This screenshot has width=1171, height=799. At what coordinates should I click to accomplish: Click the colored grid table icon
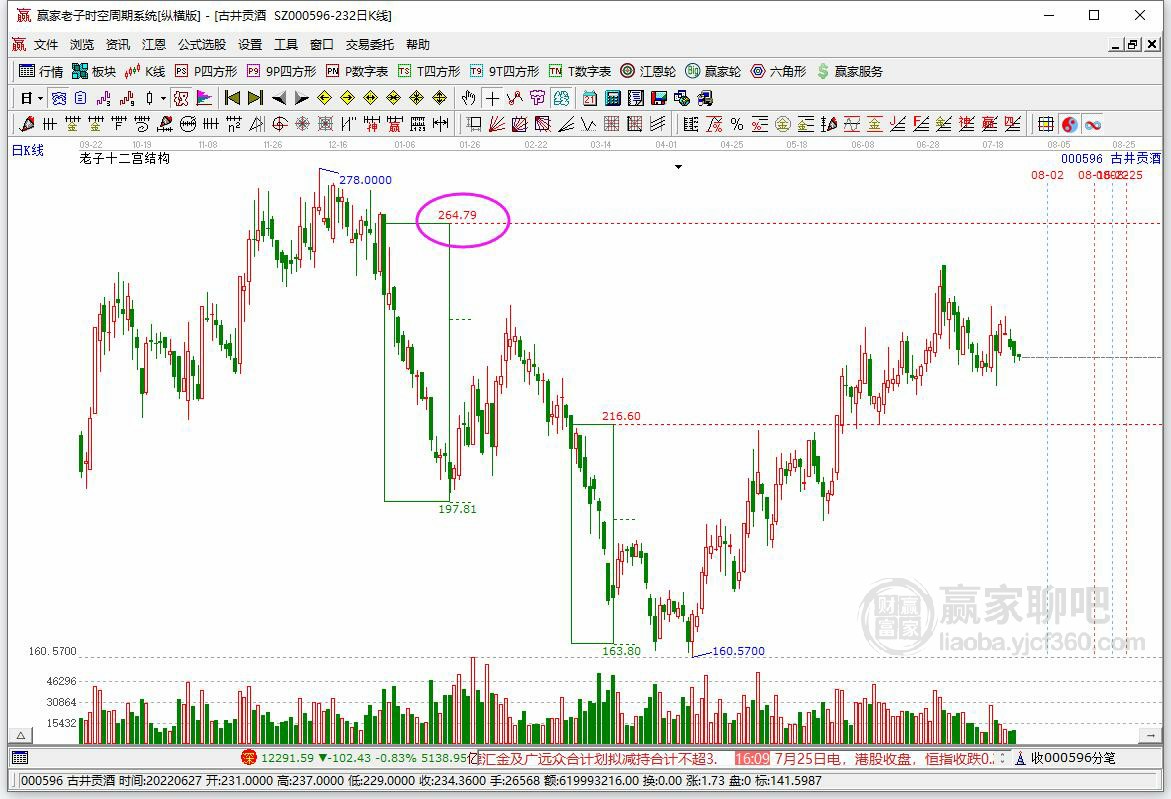point(1046,124)
